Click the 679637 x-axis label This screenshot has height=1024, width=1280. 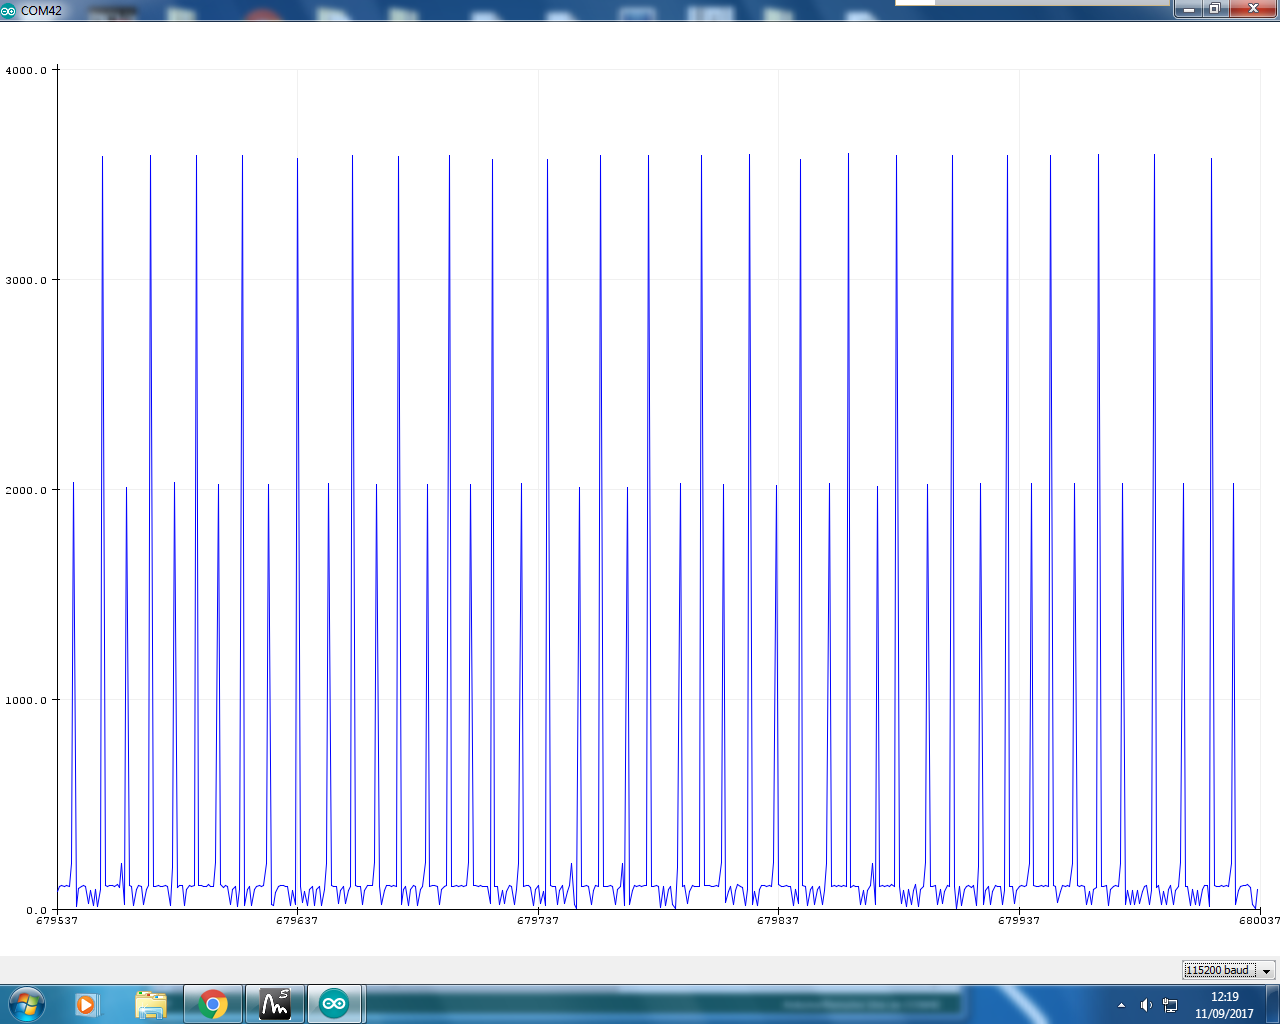pos(297,921)
